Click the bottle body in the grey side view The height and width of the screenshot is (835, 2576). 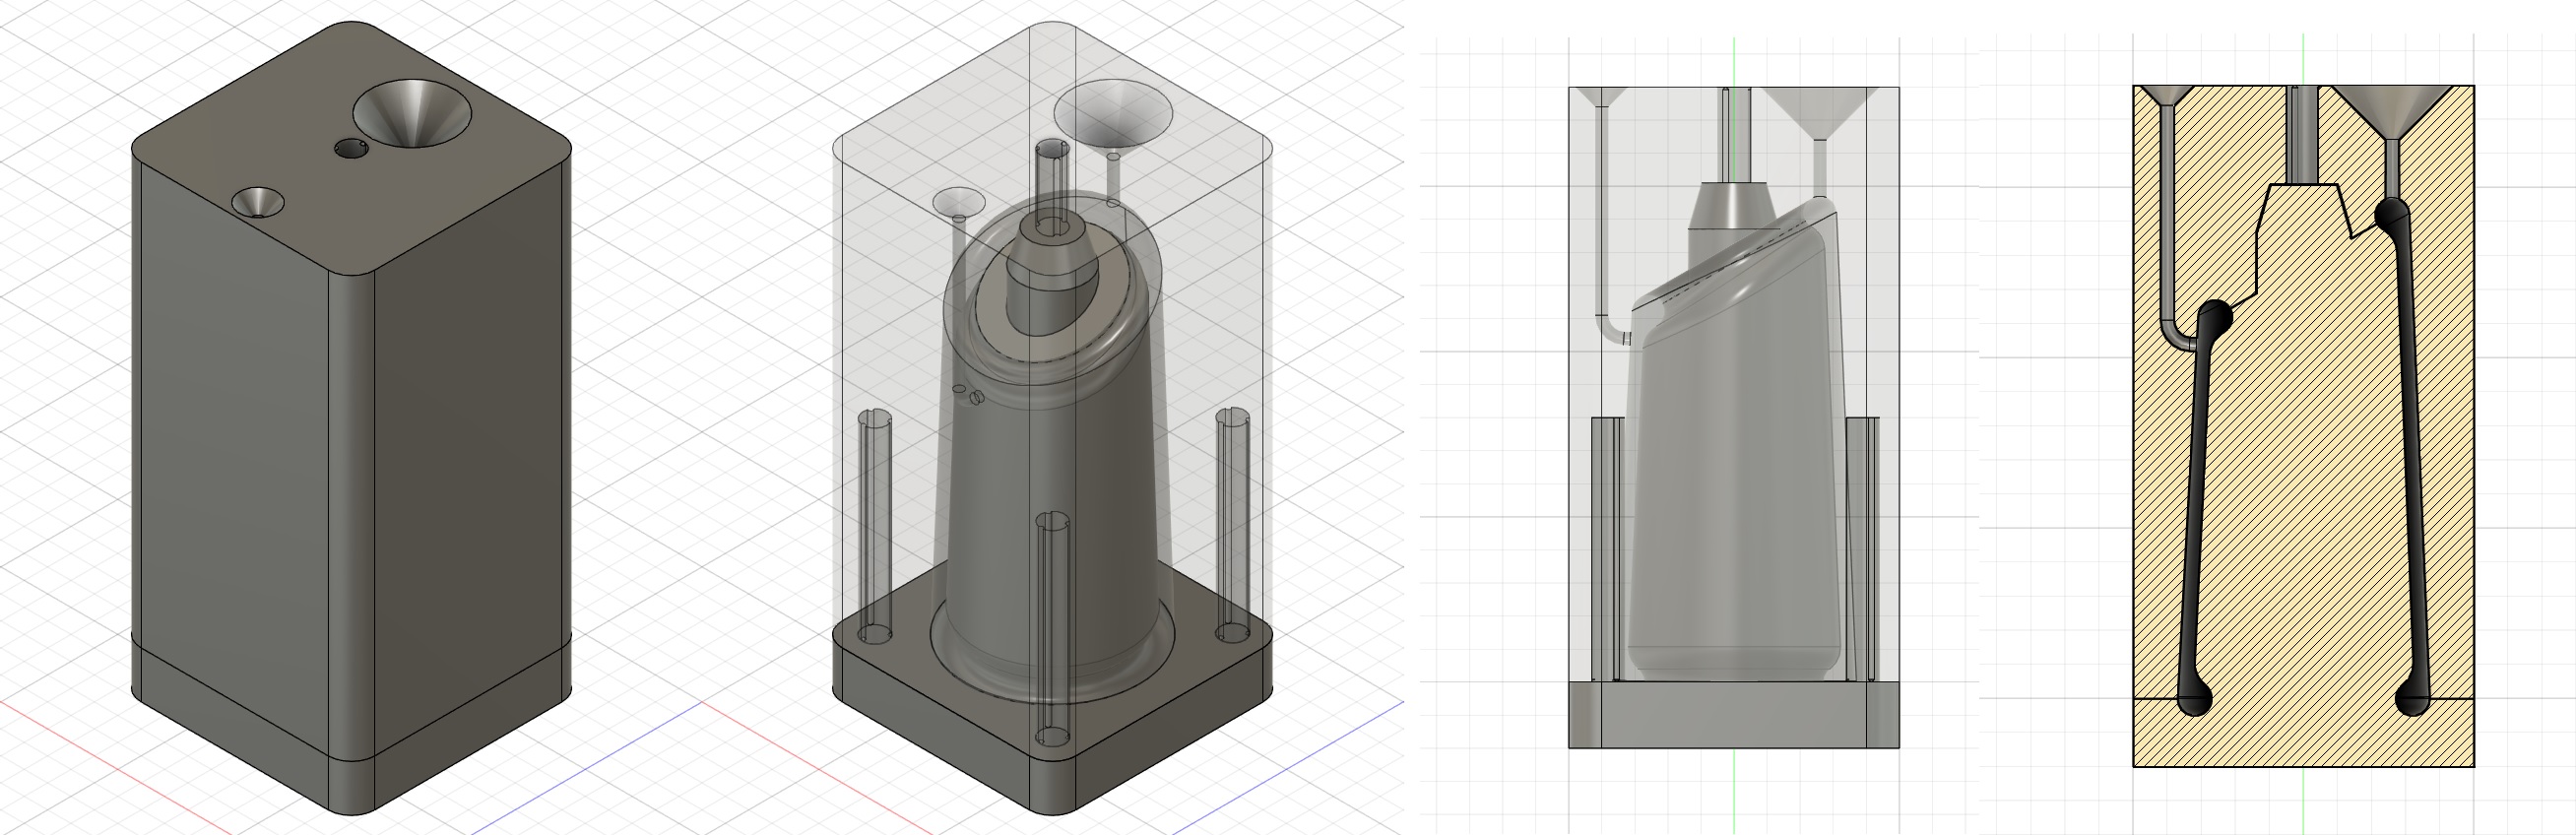click(x=1734, y=440)
